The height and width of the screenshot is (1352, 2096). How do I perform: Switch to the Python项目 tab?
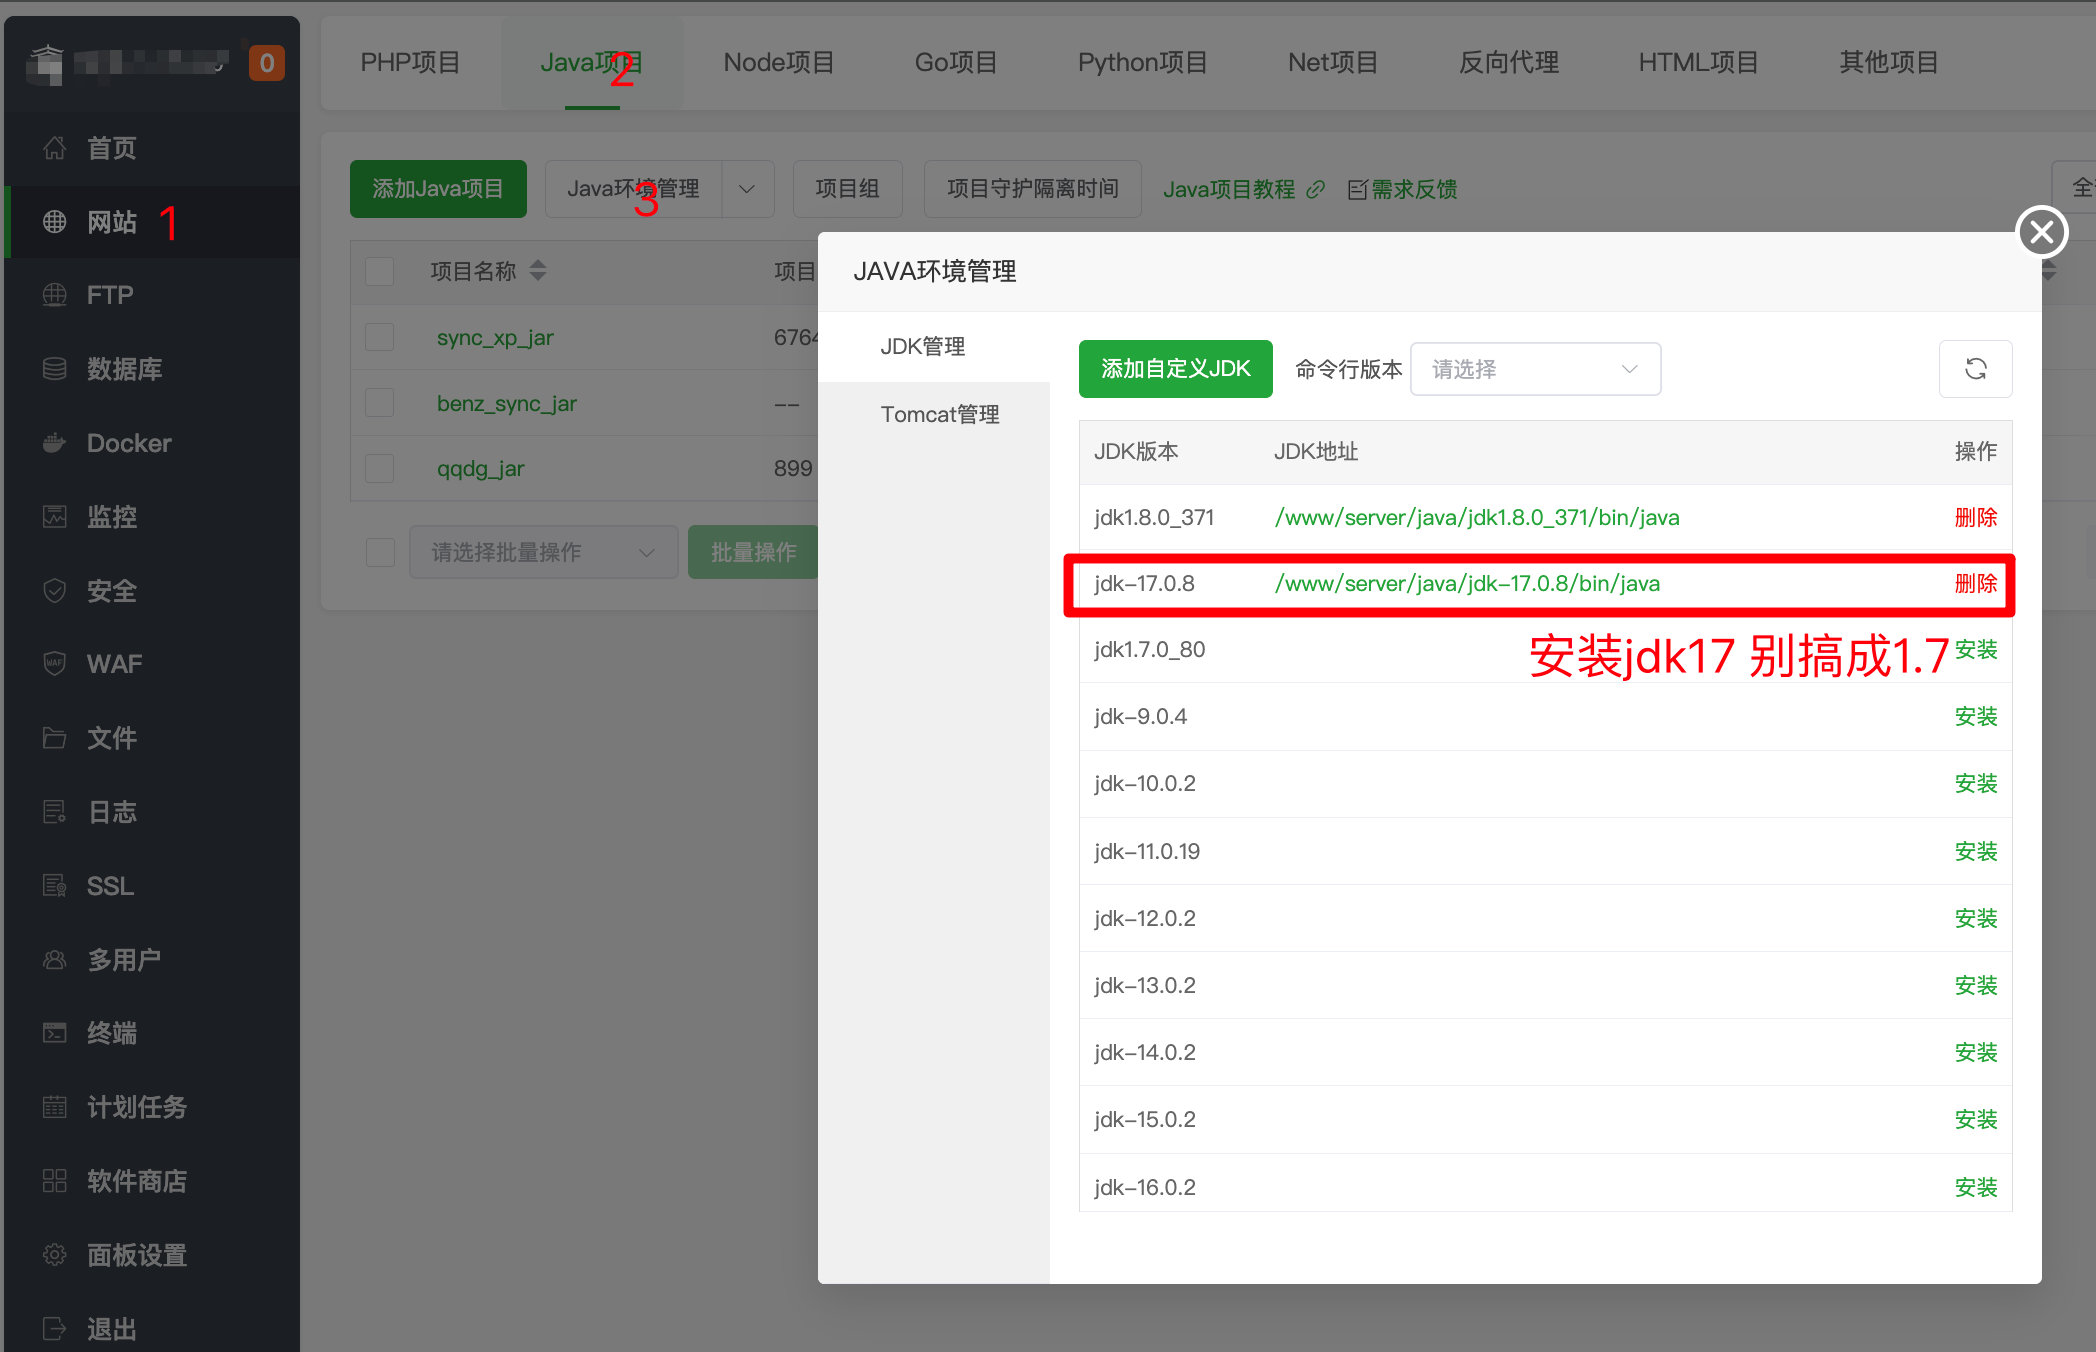(x=1142, y=63)
